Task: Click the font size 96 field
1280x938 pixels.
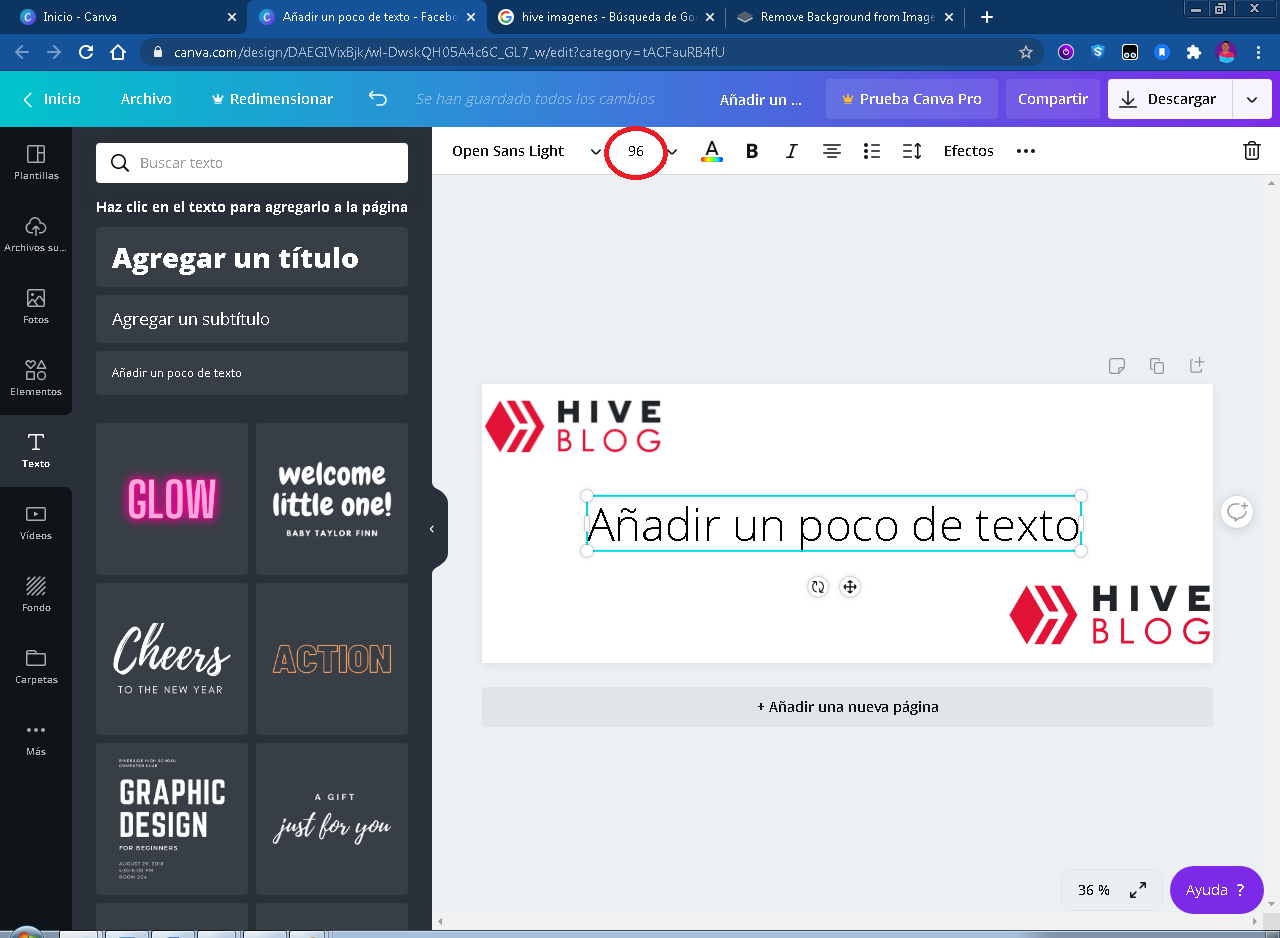Action: (636, 151)
